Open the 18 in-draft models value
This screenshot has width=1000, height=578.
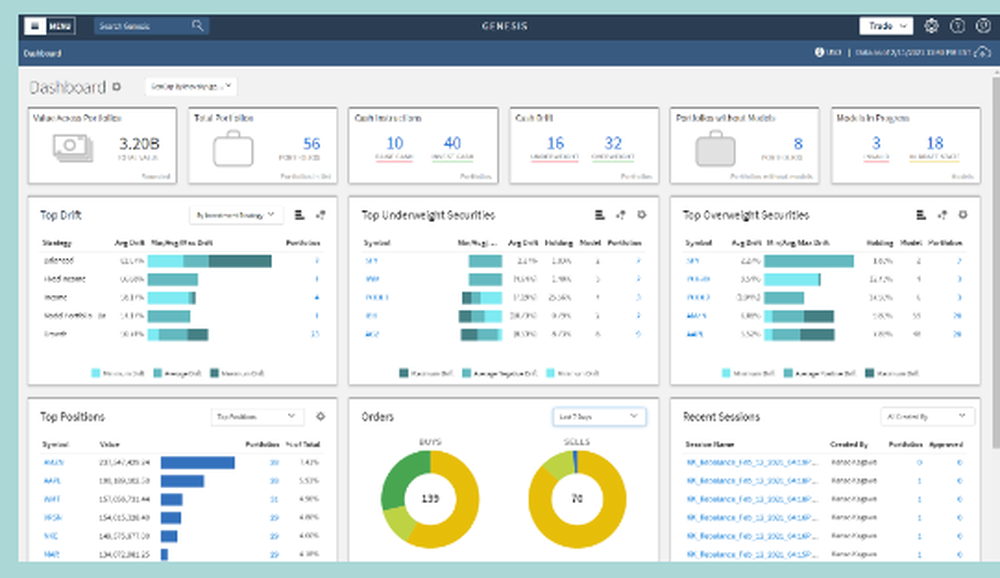pos(934,144)
